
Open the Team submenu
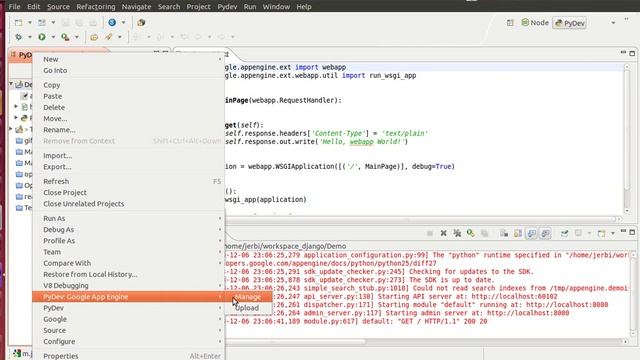click(128, 252)
